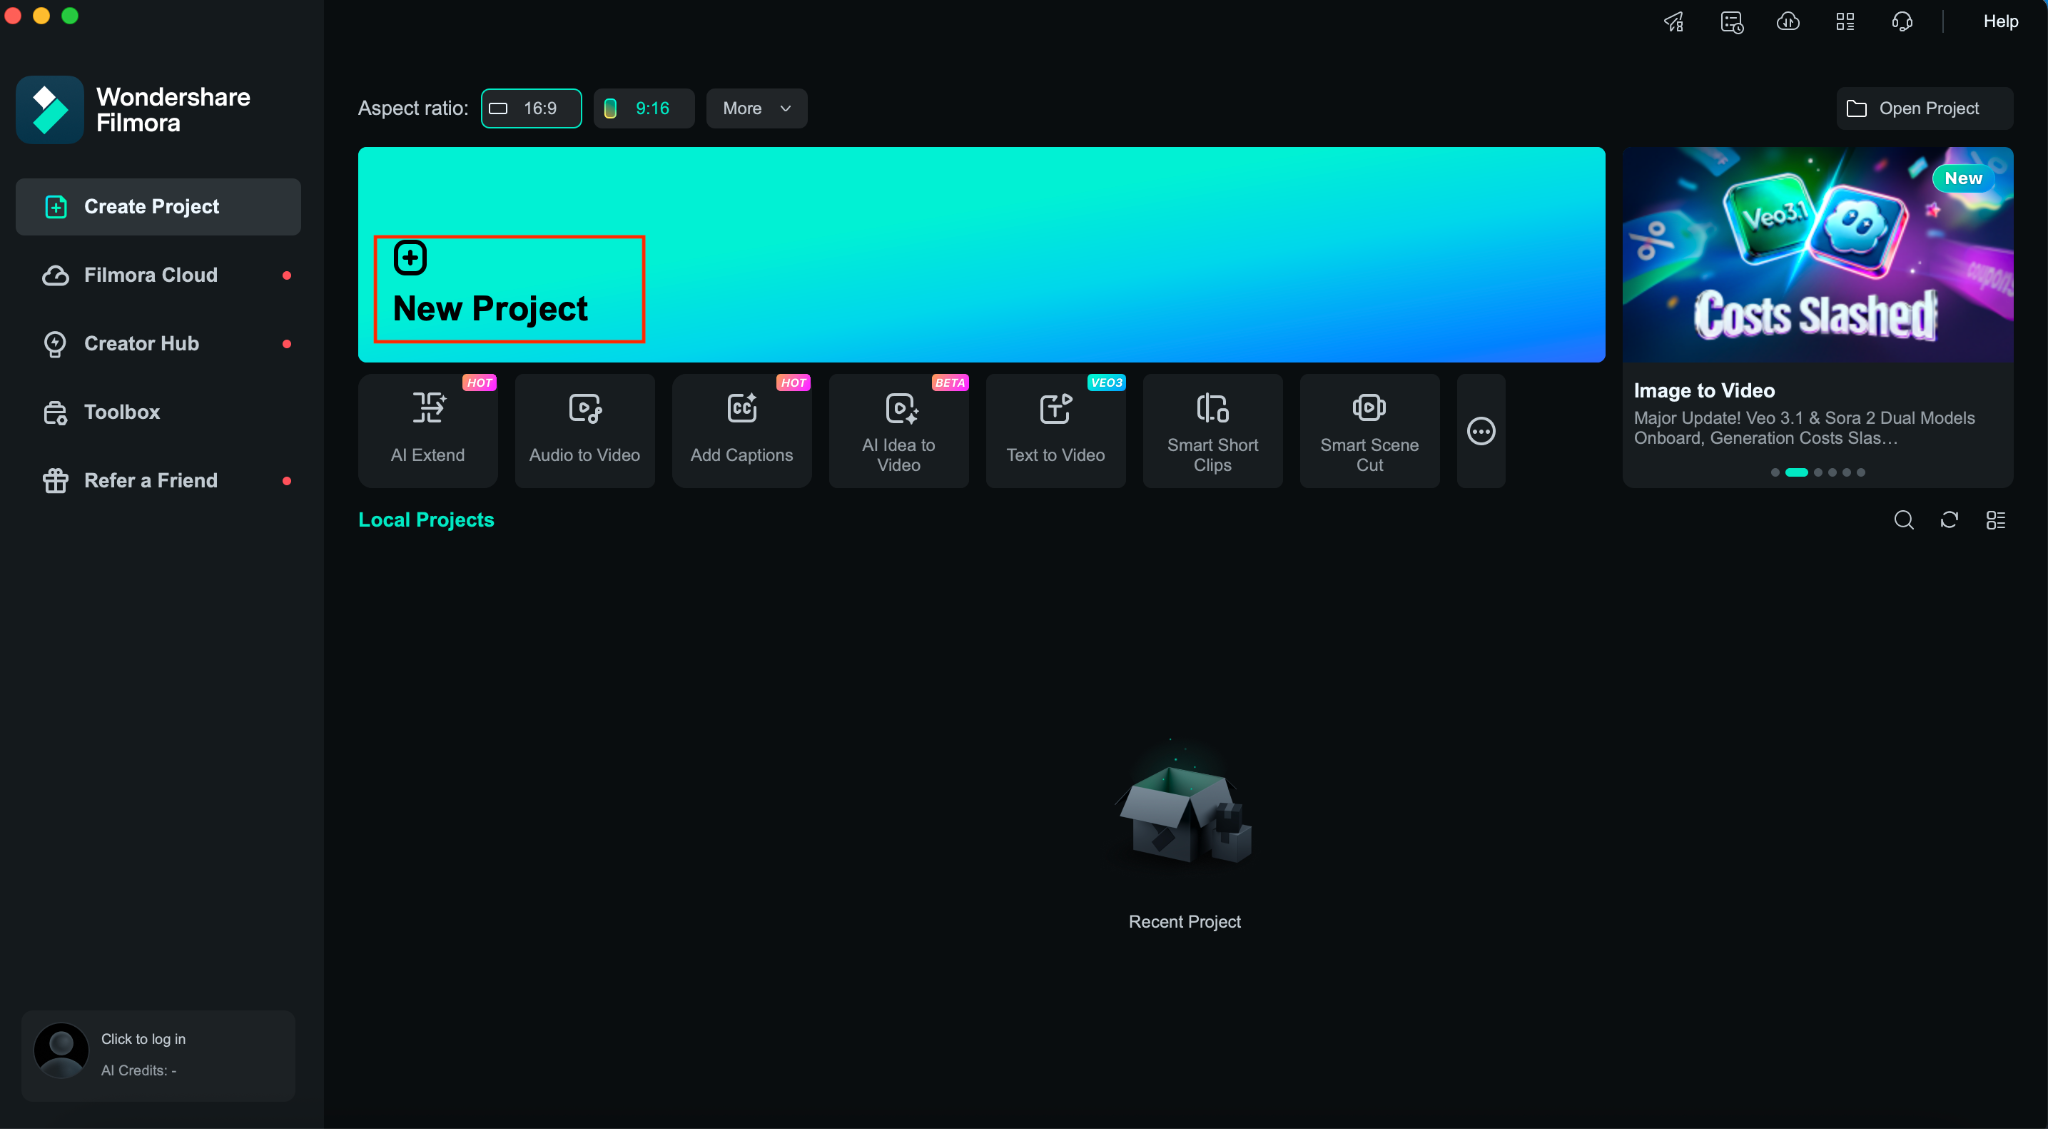Click the user avatar to log in
The height and width of the screenshot is (1129, 2048).
pos(61,1050)
